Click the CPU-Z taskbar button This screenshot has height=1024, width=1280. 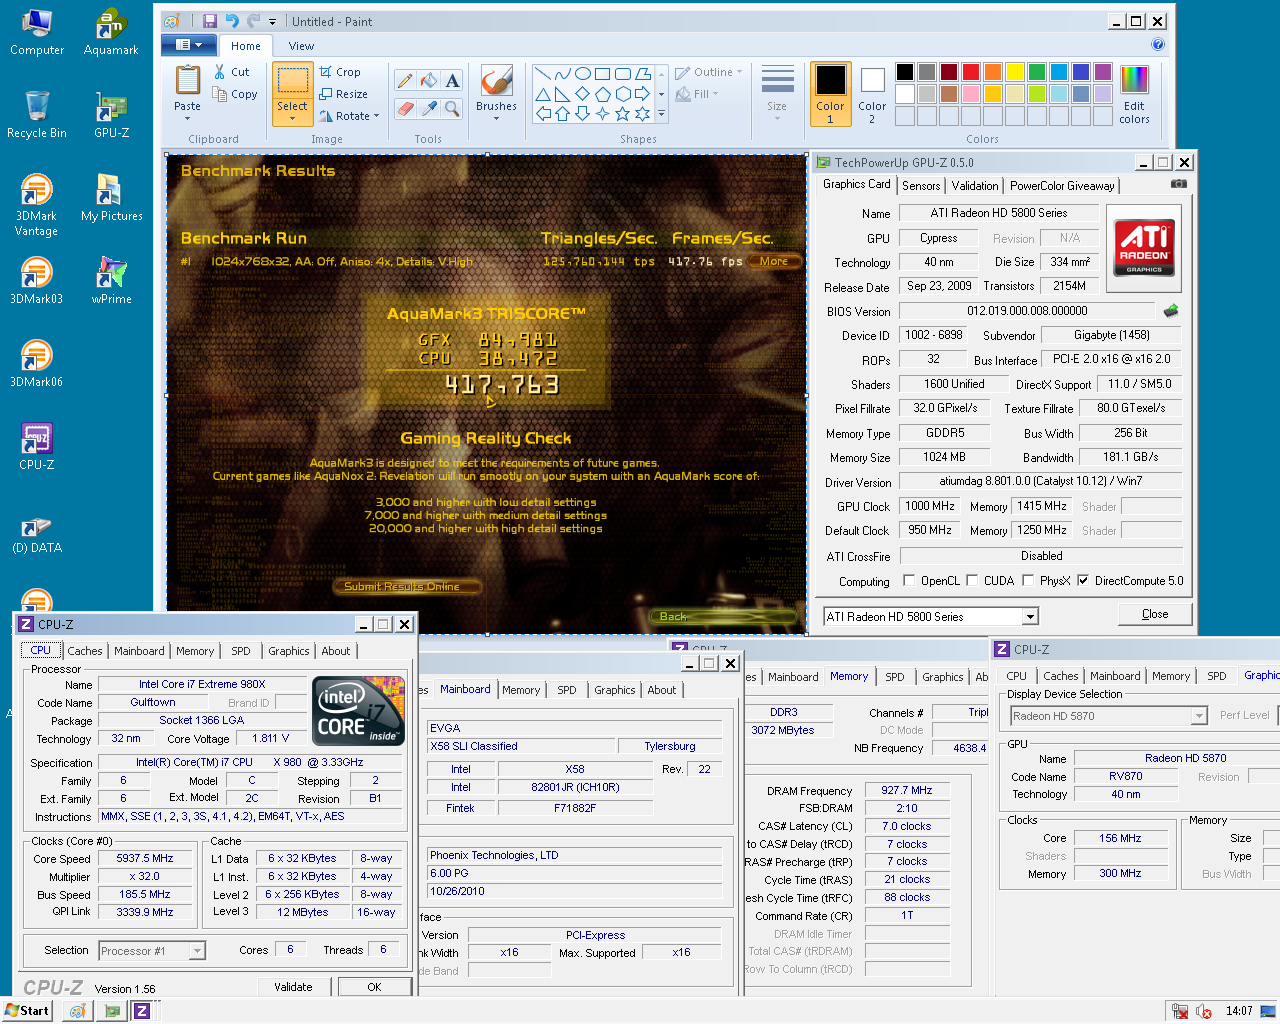pyautogui.click(x=142, y=1011)
